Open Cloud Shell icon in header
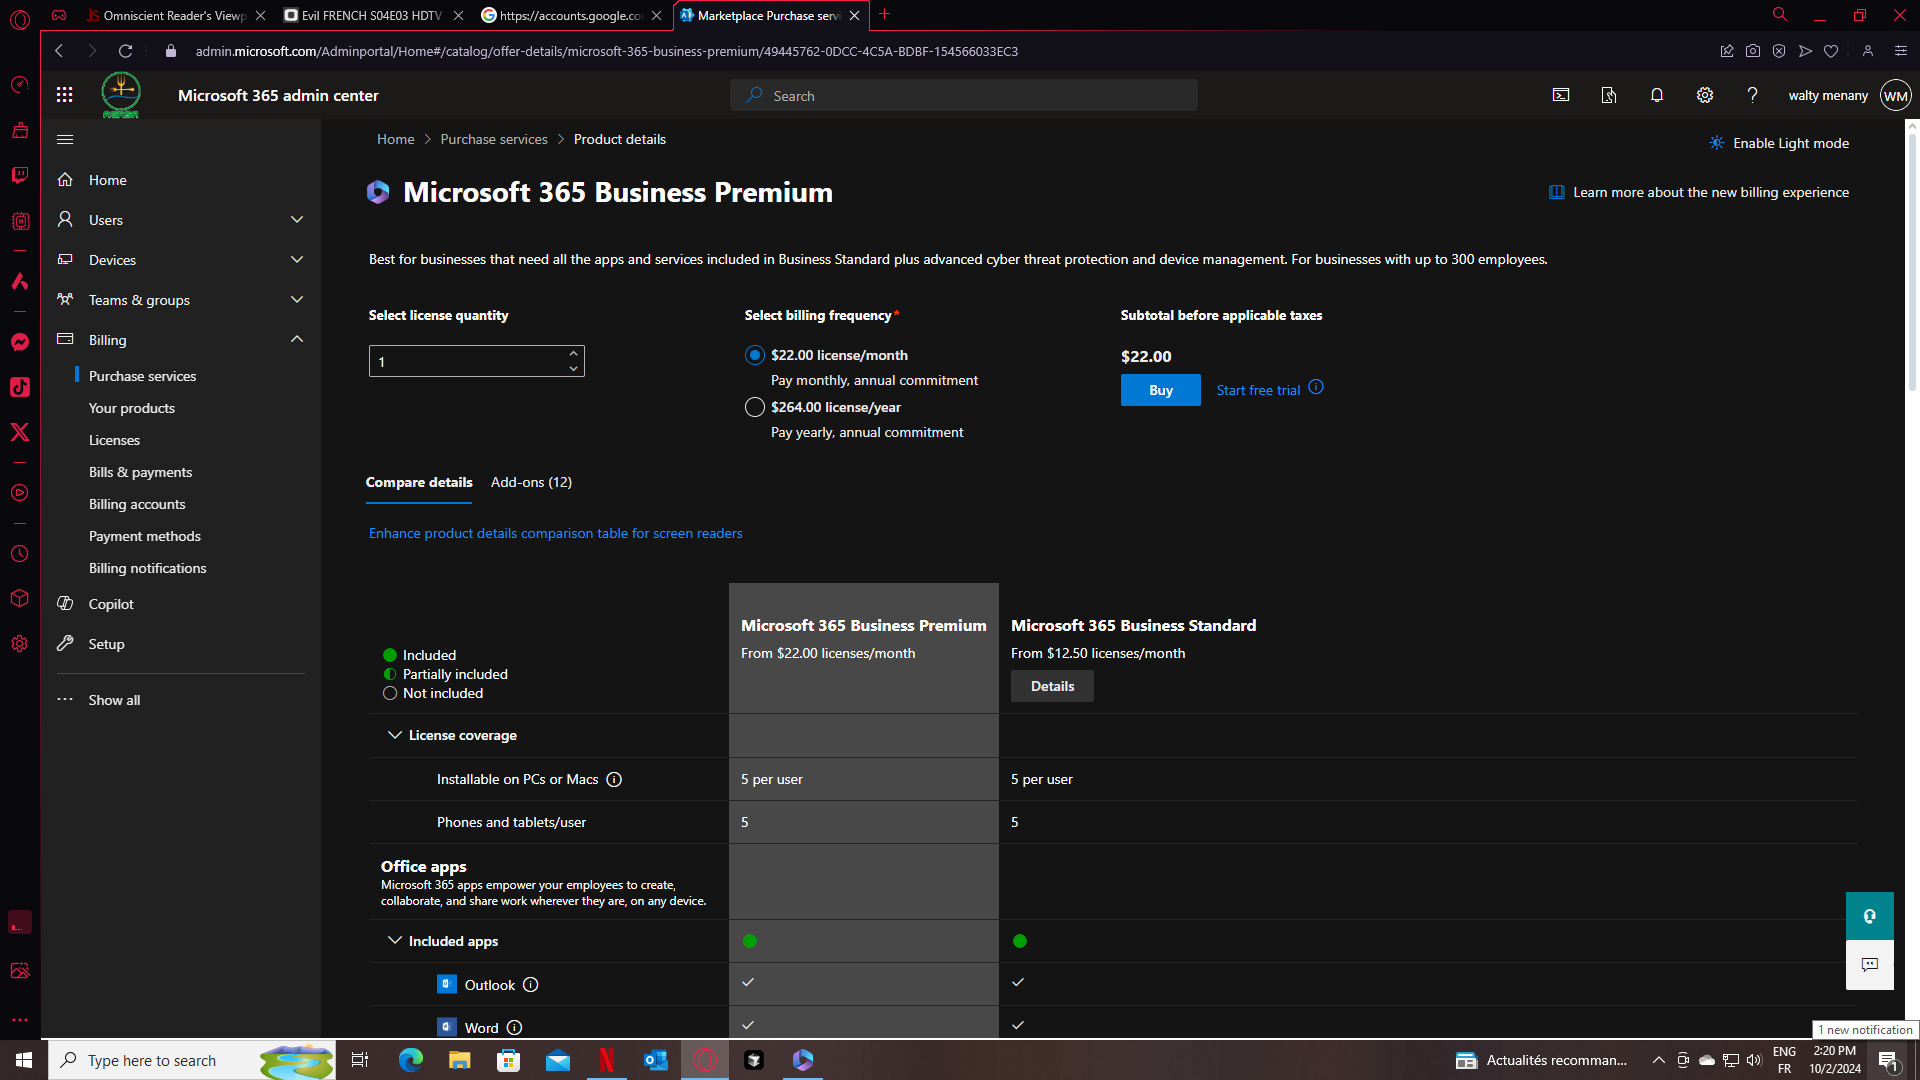 click(x=1561, y=95)
